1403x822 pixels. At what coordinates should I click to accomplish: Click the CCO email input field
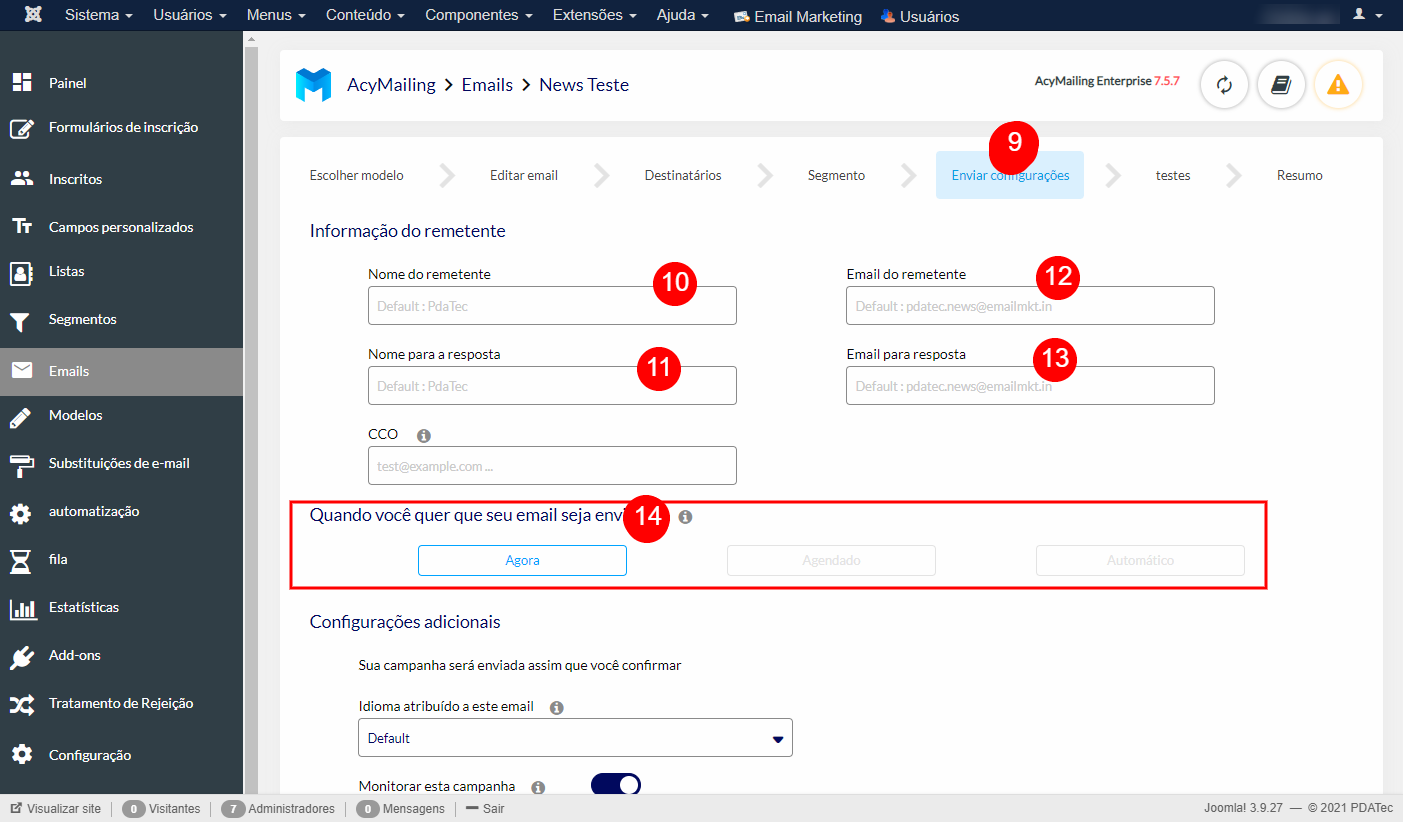click(x=552, y=465)
